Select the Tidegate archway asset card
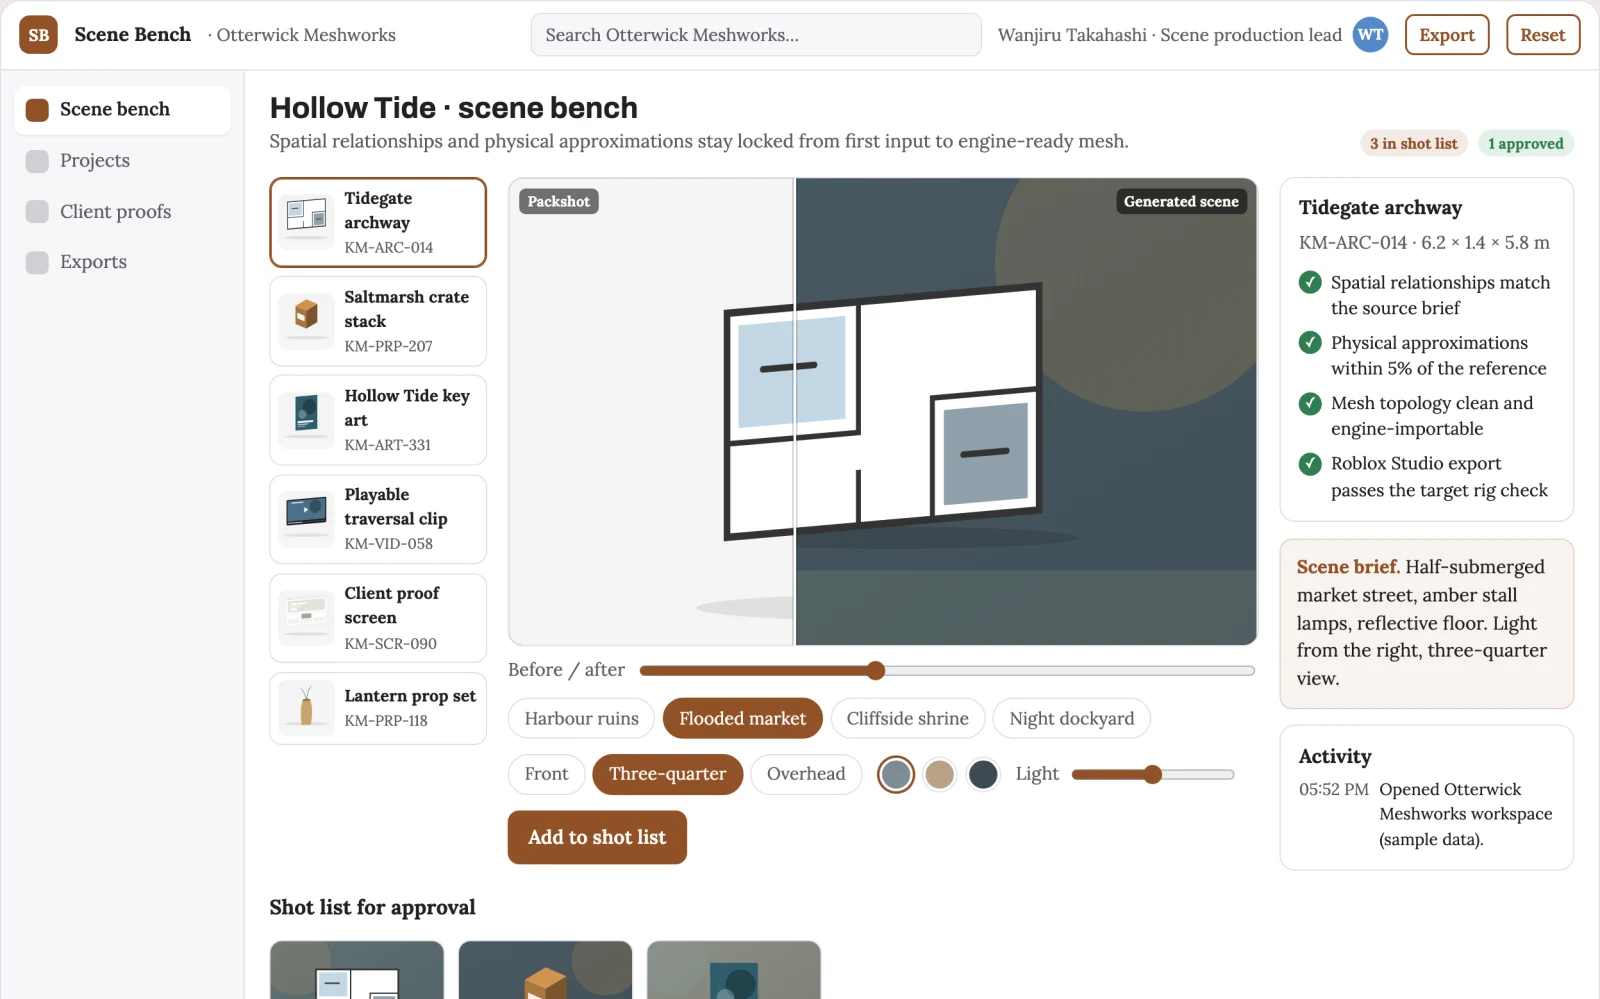Screen dimensions: 1600x999 pyautogui.click(x=378, y=222)
